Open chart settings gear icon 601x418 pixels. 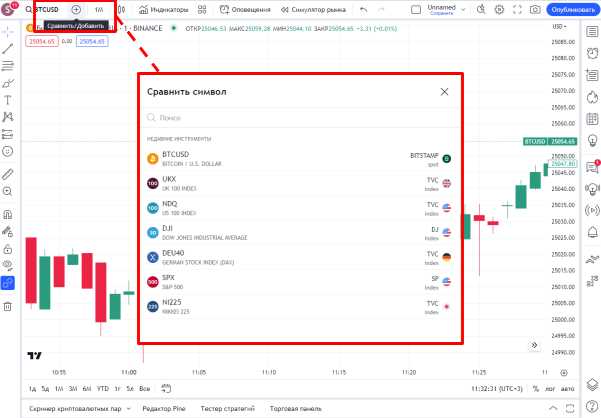tap(499, 10)
